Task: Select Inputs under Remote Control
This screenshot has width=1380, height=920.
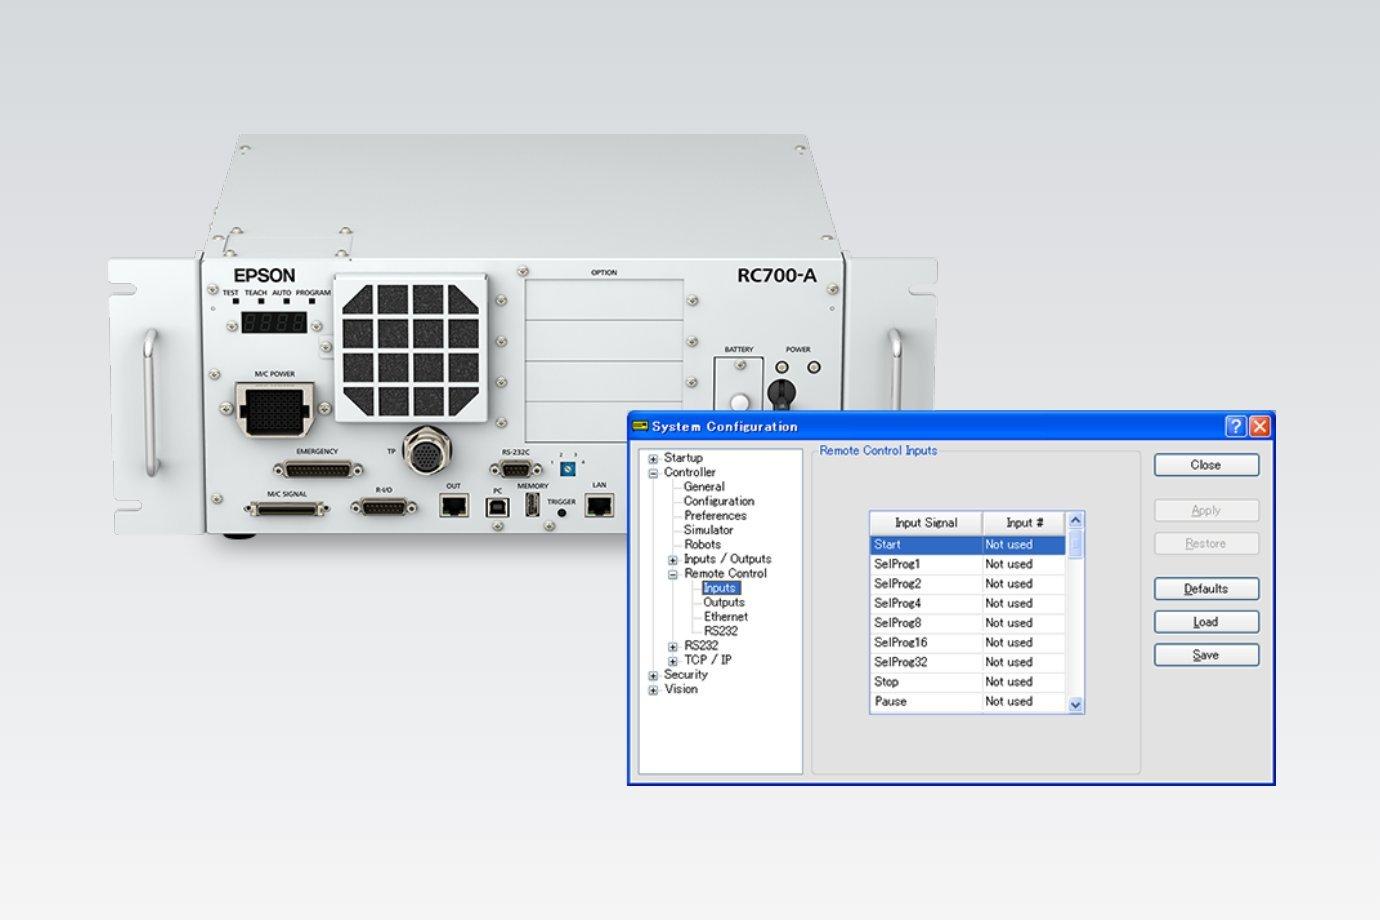Action: [x=720, y=588]
